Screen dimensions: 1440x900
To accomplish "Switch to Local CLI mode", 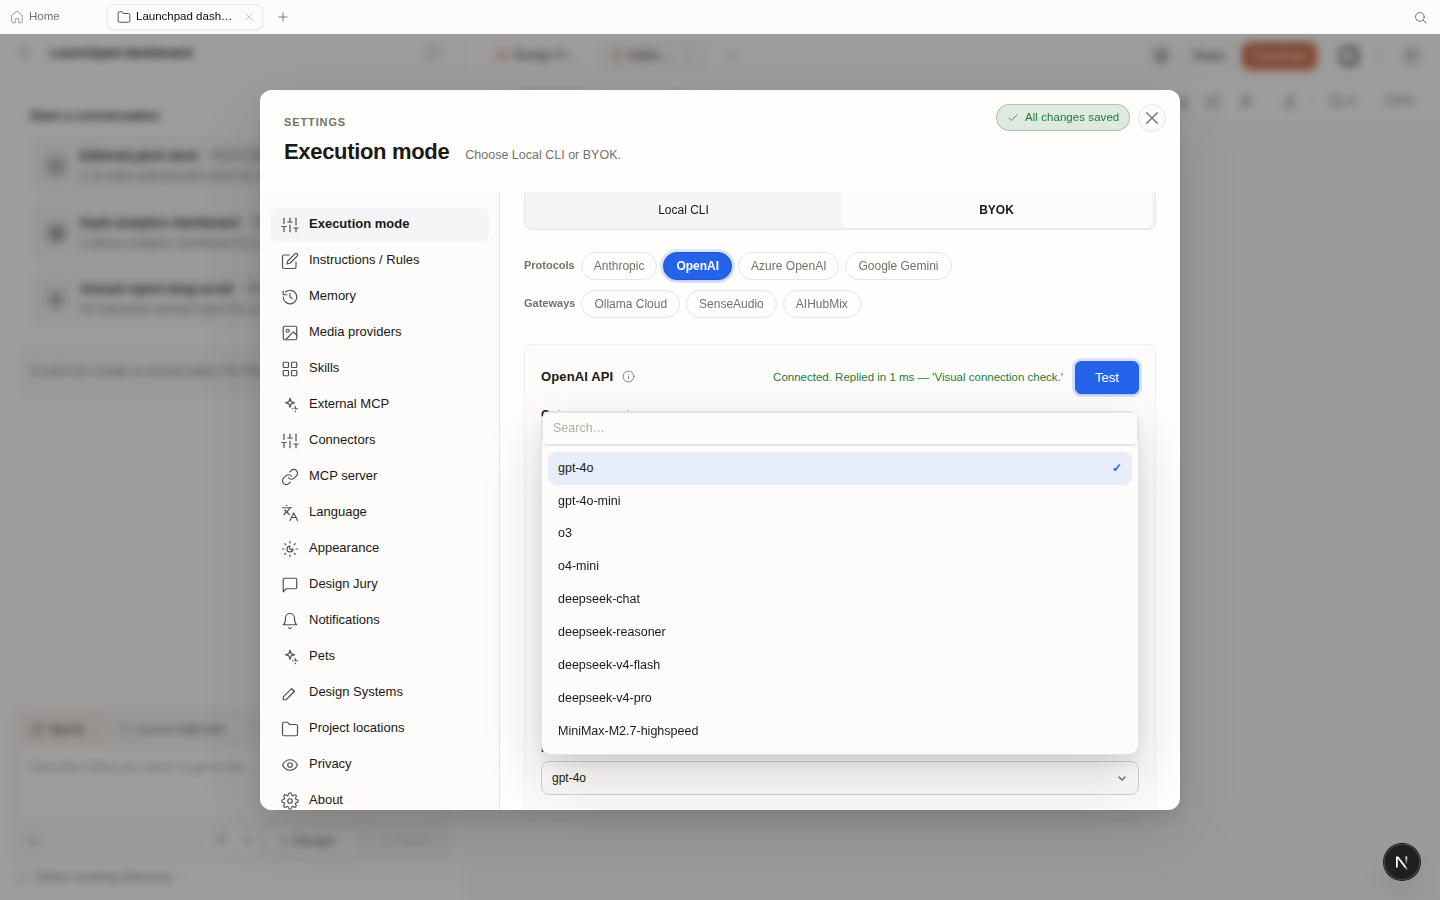I will click(x=683, y=210).
